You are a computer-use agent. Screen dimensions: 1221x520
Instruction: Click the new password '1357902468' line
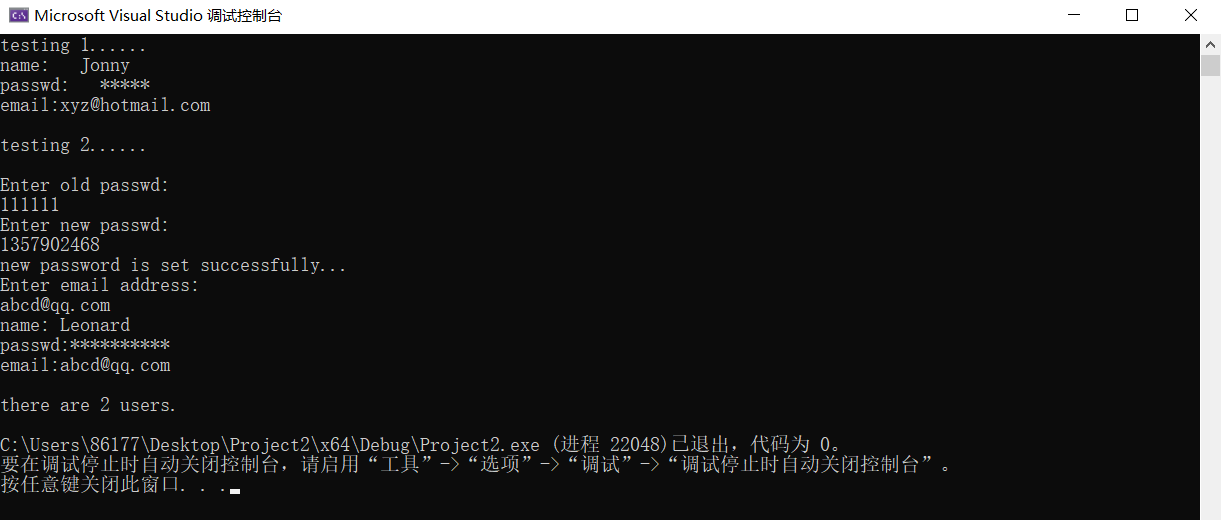(x=50, y=245)
